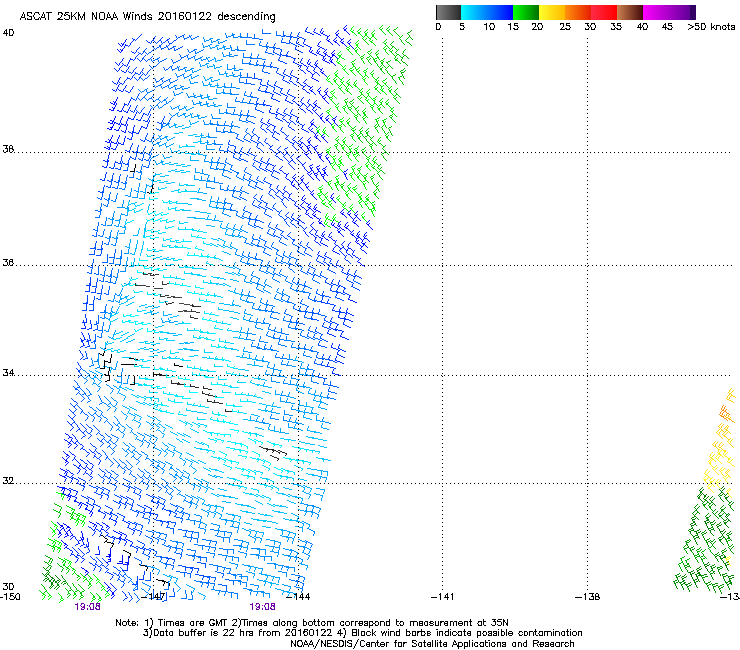Click the 'NOAA/NESDIS/Center for Satellite Applications and Research' credit

[432, 644]
